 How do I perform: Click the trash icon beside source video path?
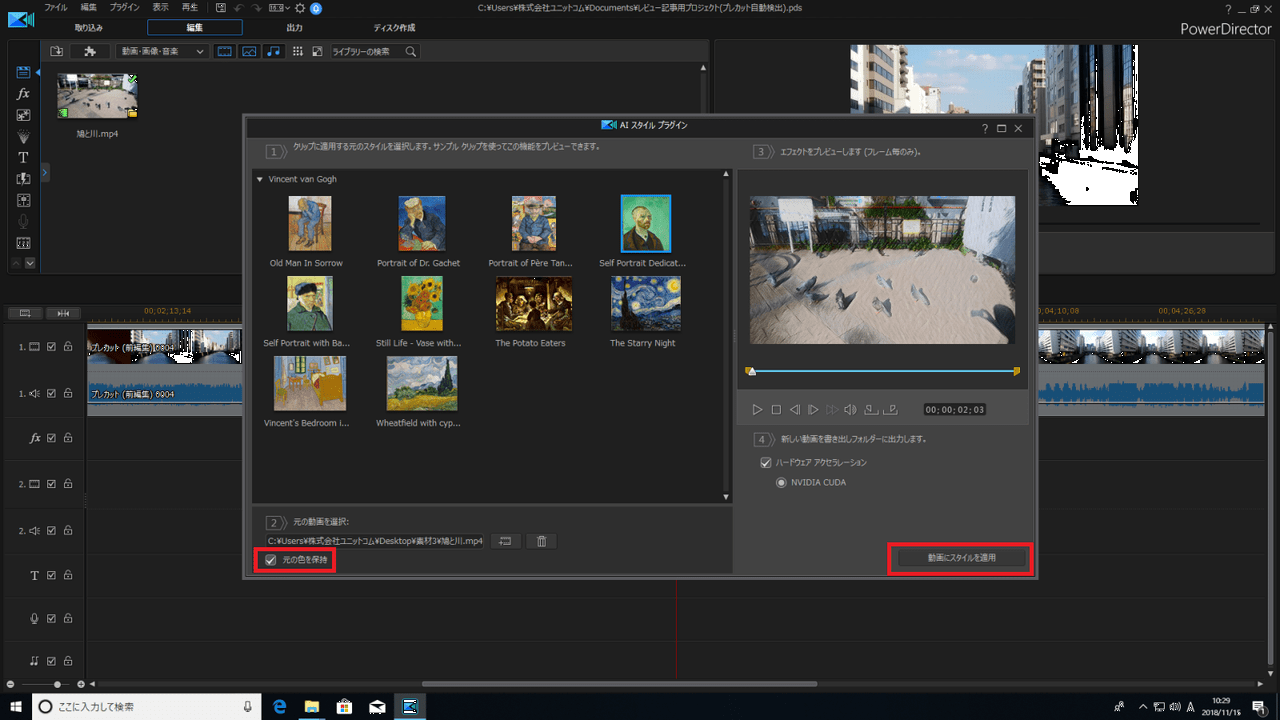coord(541,541)
